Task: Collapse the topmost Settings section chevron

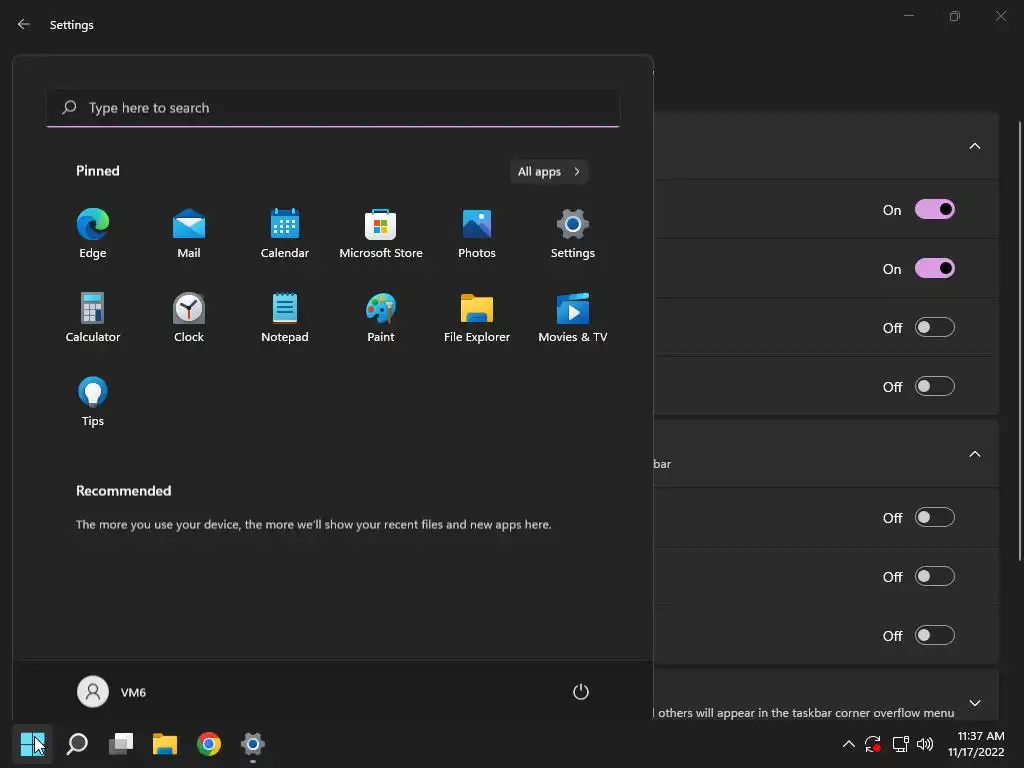Action: [974, 146]
